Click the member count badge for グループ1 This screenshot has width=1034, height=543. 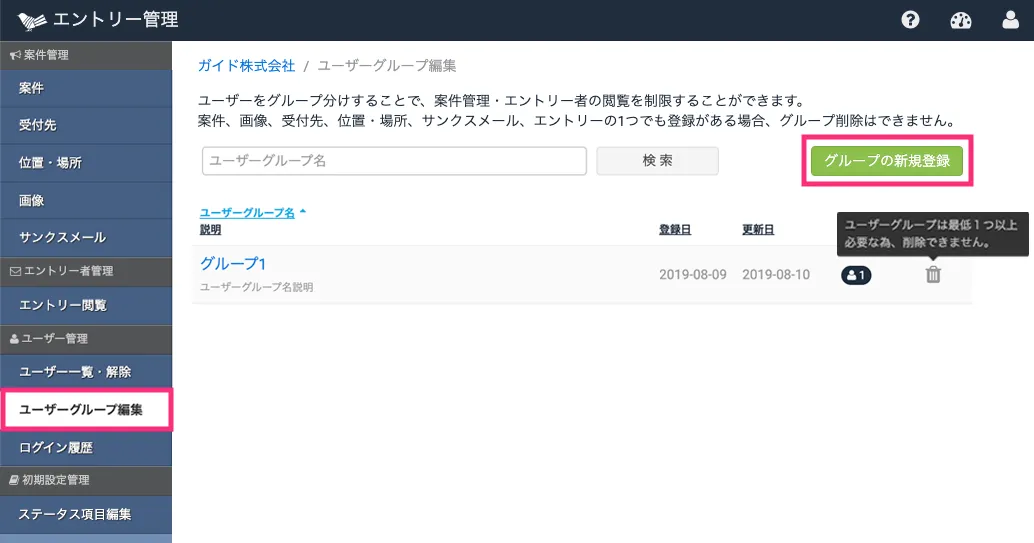click(856, 275)
